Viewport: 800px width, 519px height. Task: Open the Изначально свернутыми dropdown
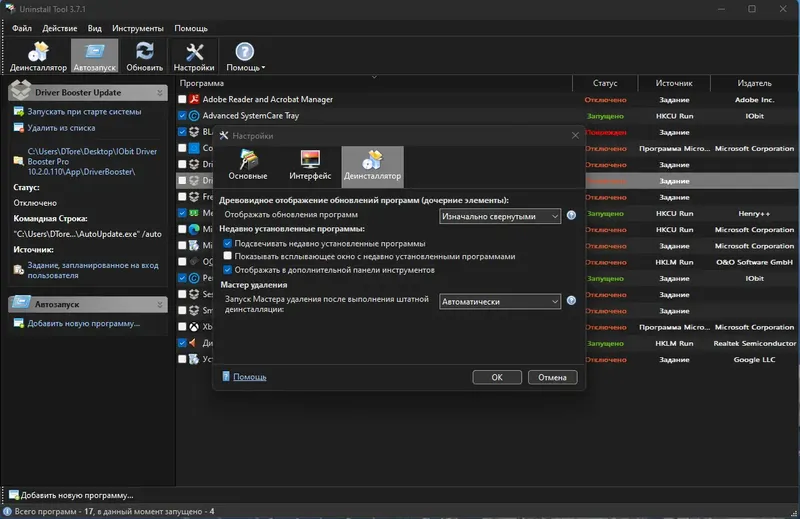(x=500, y=216)
